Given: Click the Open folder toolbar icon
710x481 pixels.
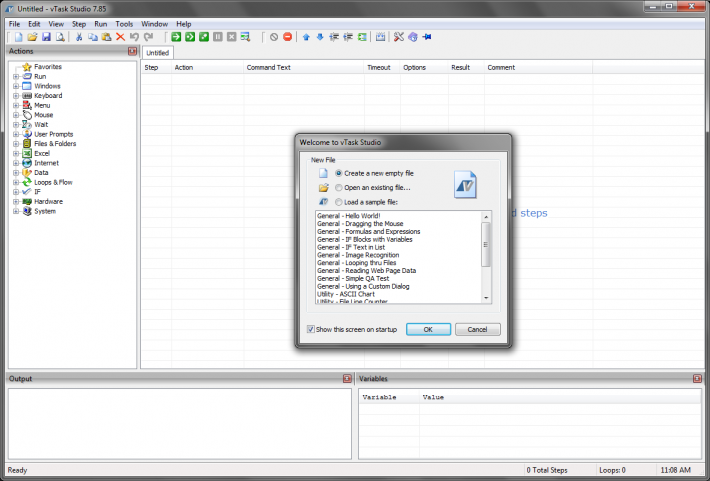Looking at the screenshot, I should (32, 37).
